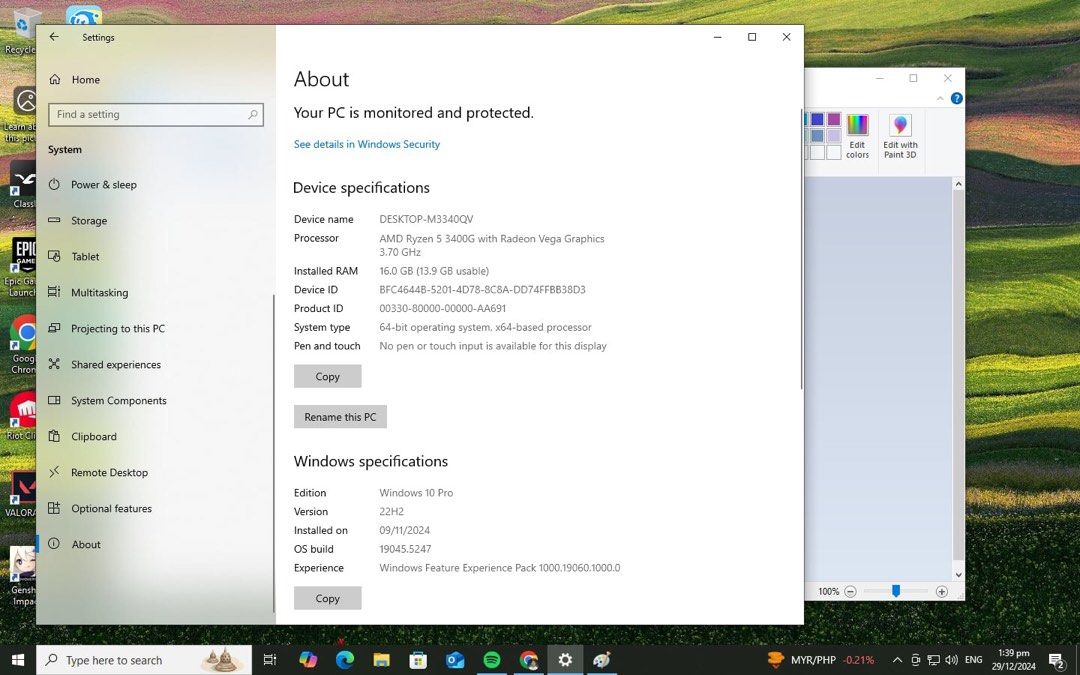
Task: Open Paint help with question mark icon
Action: 956,98
